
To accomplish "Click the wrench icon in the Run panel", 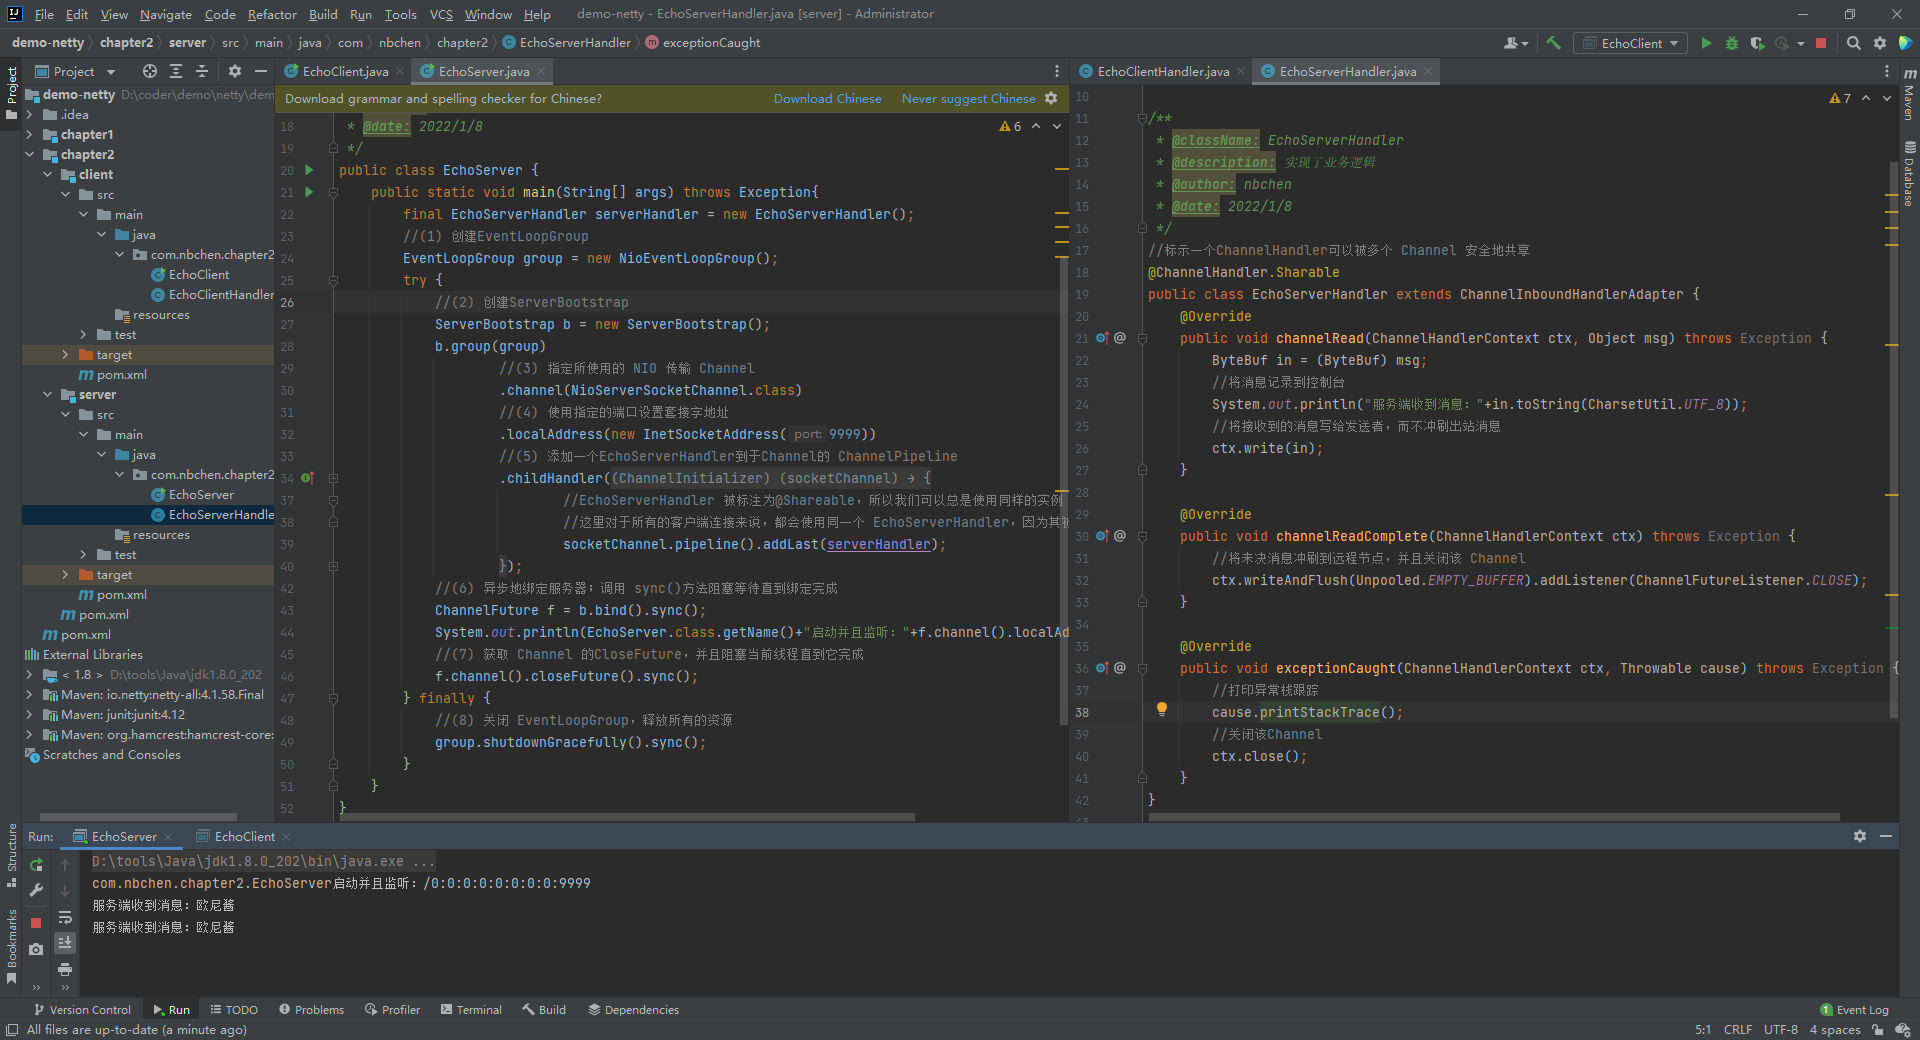I will tap(36, 890).
